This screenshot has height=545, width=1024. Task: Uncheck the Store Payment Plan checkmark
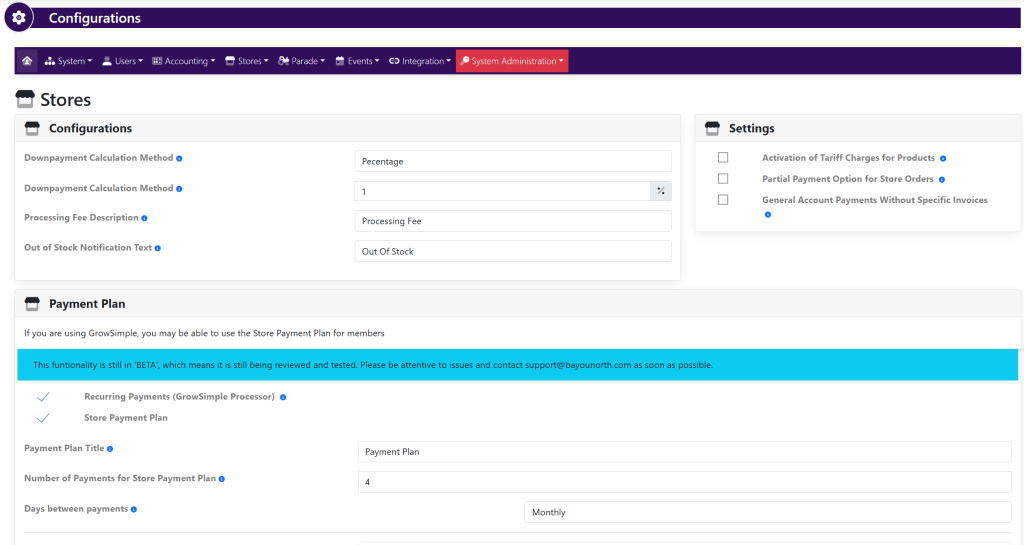(x=43, y=418)
